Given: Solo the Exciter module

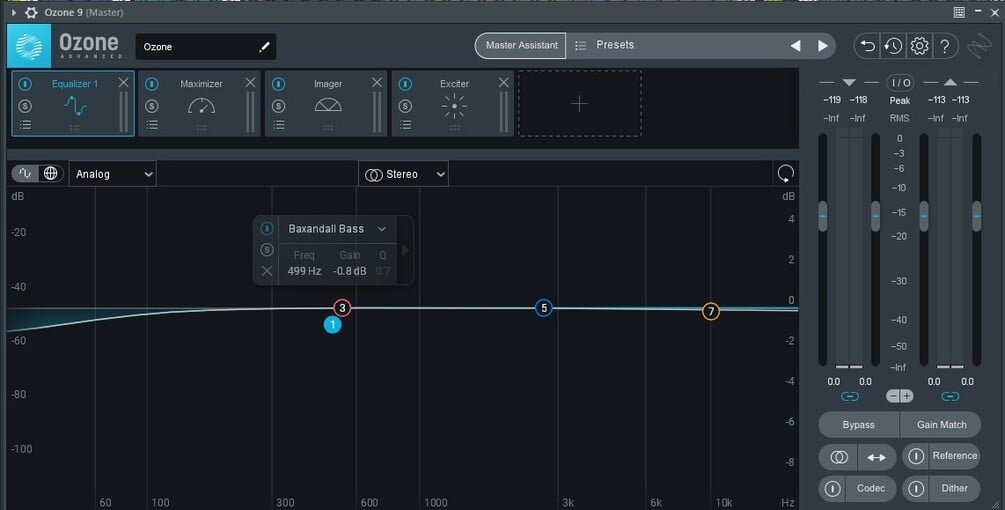Looking at the screenshot, I should click(406, 106).
